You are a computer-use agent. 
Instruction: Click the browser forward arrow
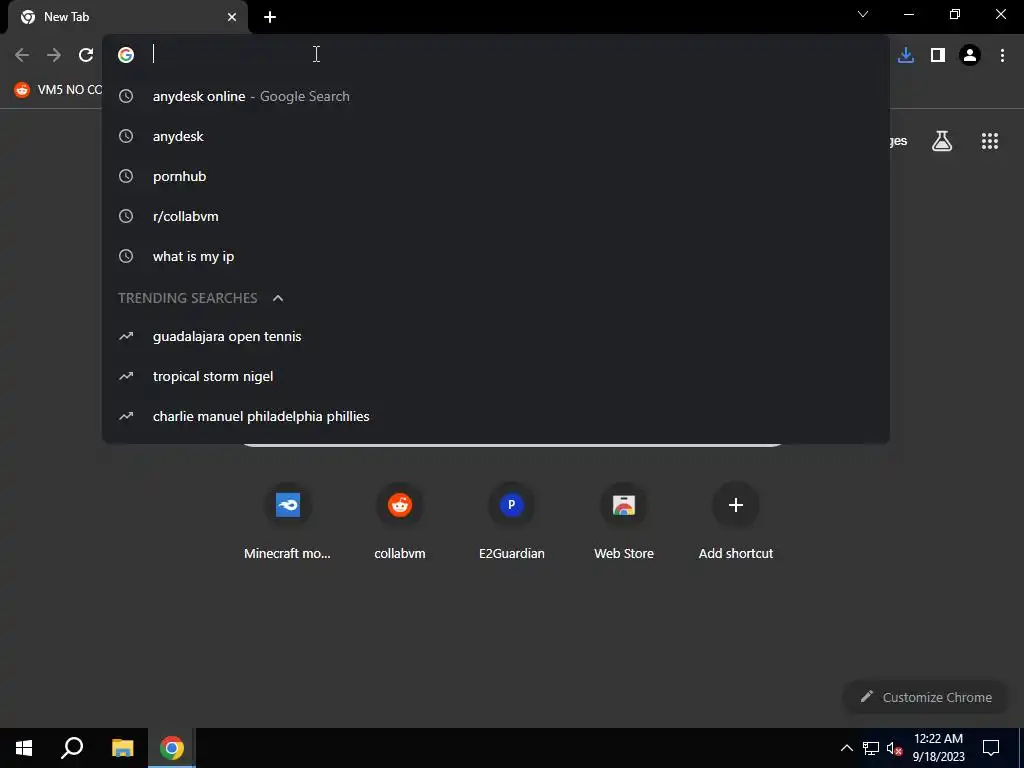click(x=54, y=55)
